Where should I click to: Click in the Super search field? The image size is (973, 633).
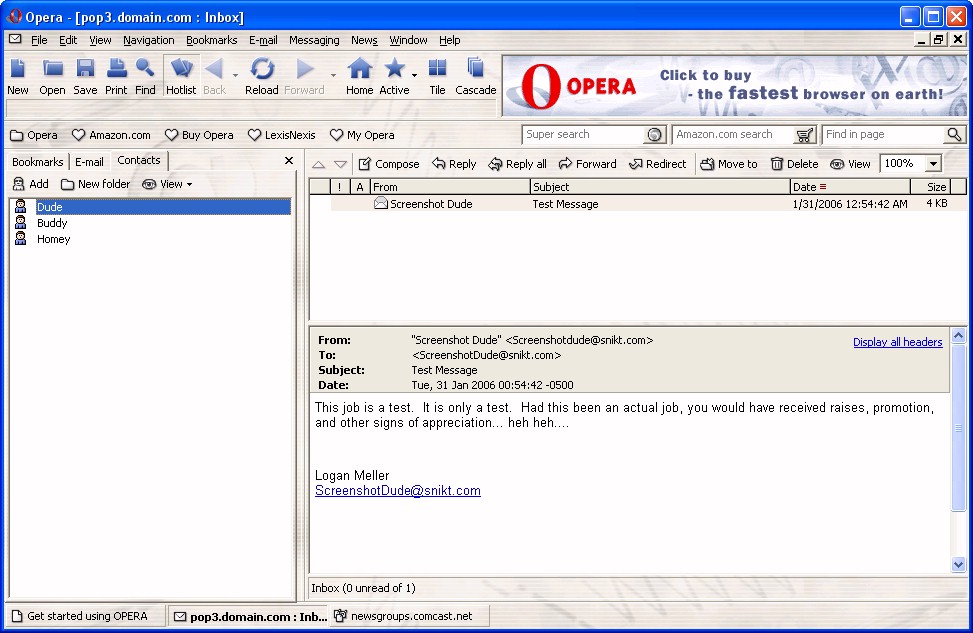coord(583,135)
